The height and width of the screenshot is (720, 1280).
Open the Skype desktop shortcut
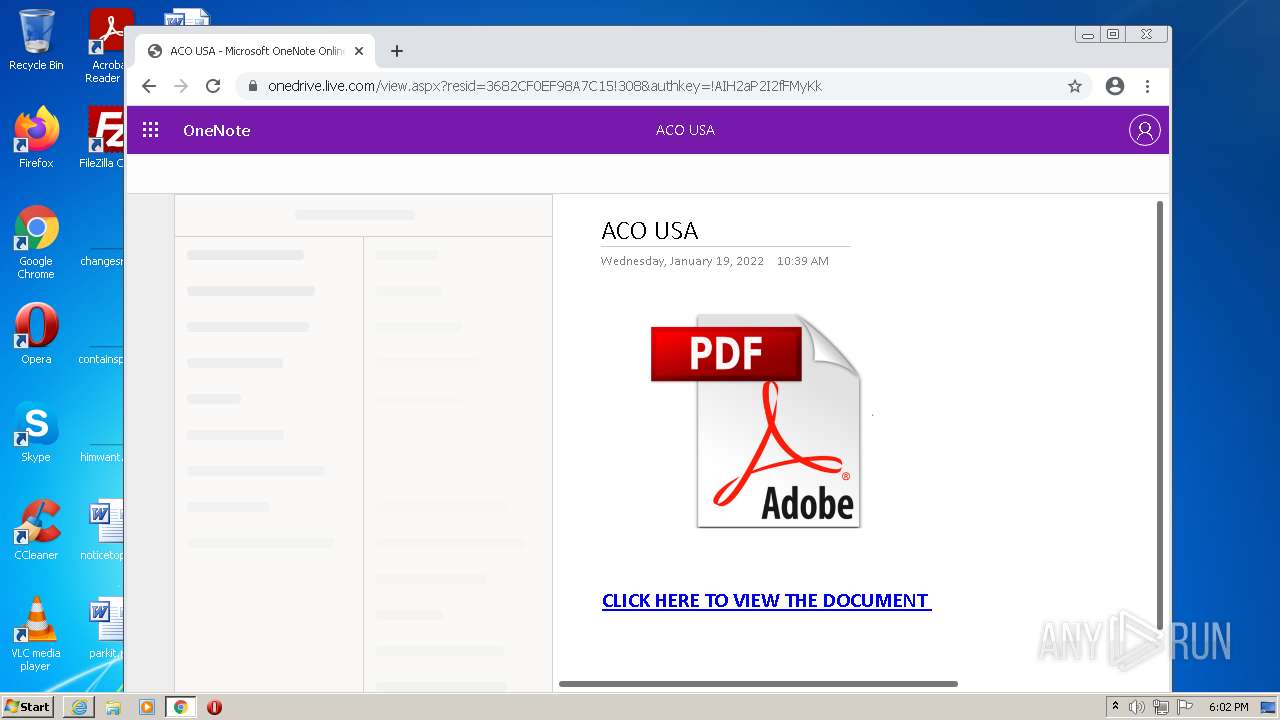tap(36, 432)
